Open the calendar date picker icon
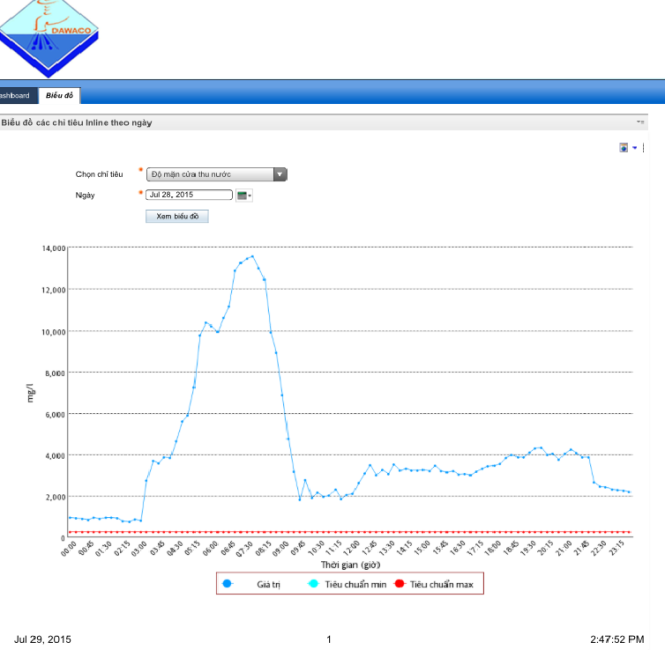 244,195
